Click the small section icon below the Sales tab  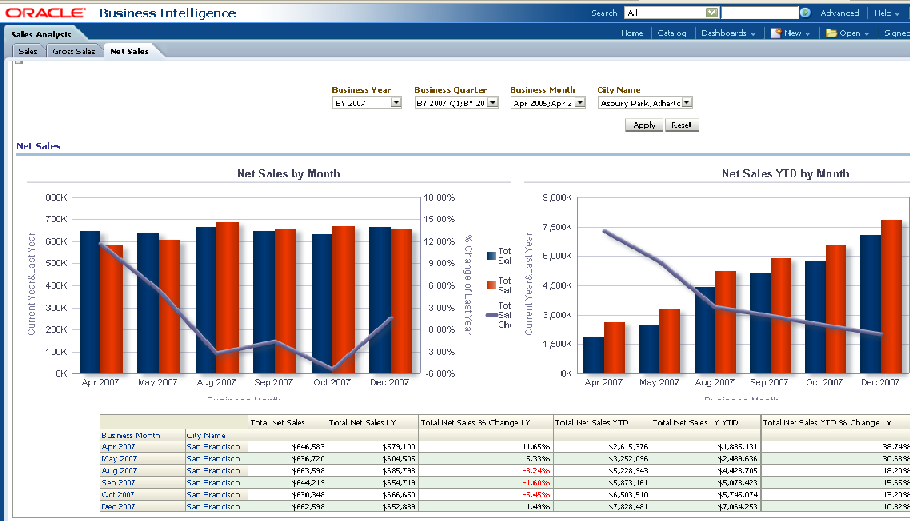point(19,61)
